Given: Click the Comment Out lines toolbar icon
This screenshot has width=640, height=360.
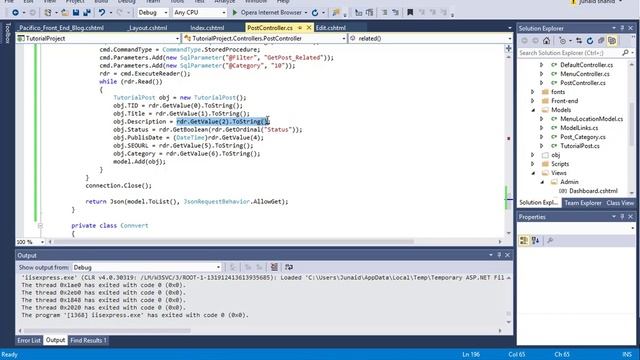Looking at the screenshot, I should 384,13.
